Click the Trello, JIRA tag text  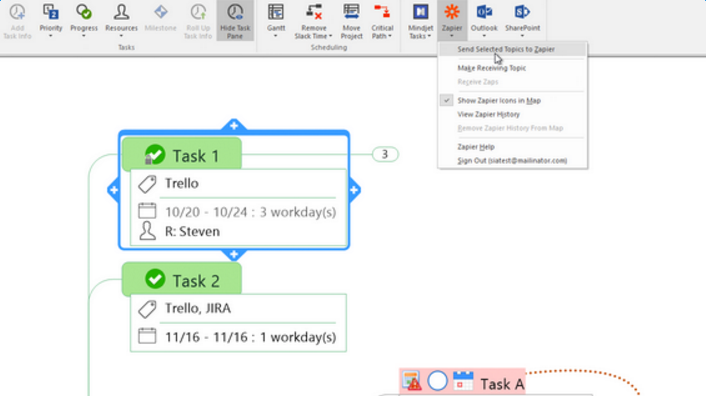click(198, 308)
